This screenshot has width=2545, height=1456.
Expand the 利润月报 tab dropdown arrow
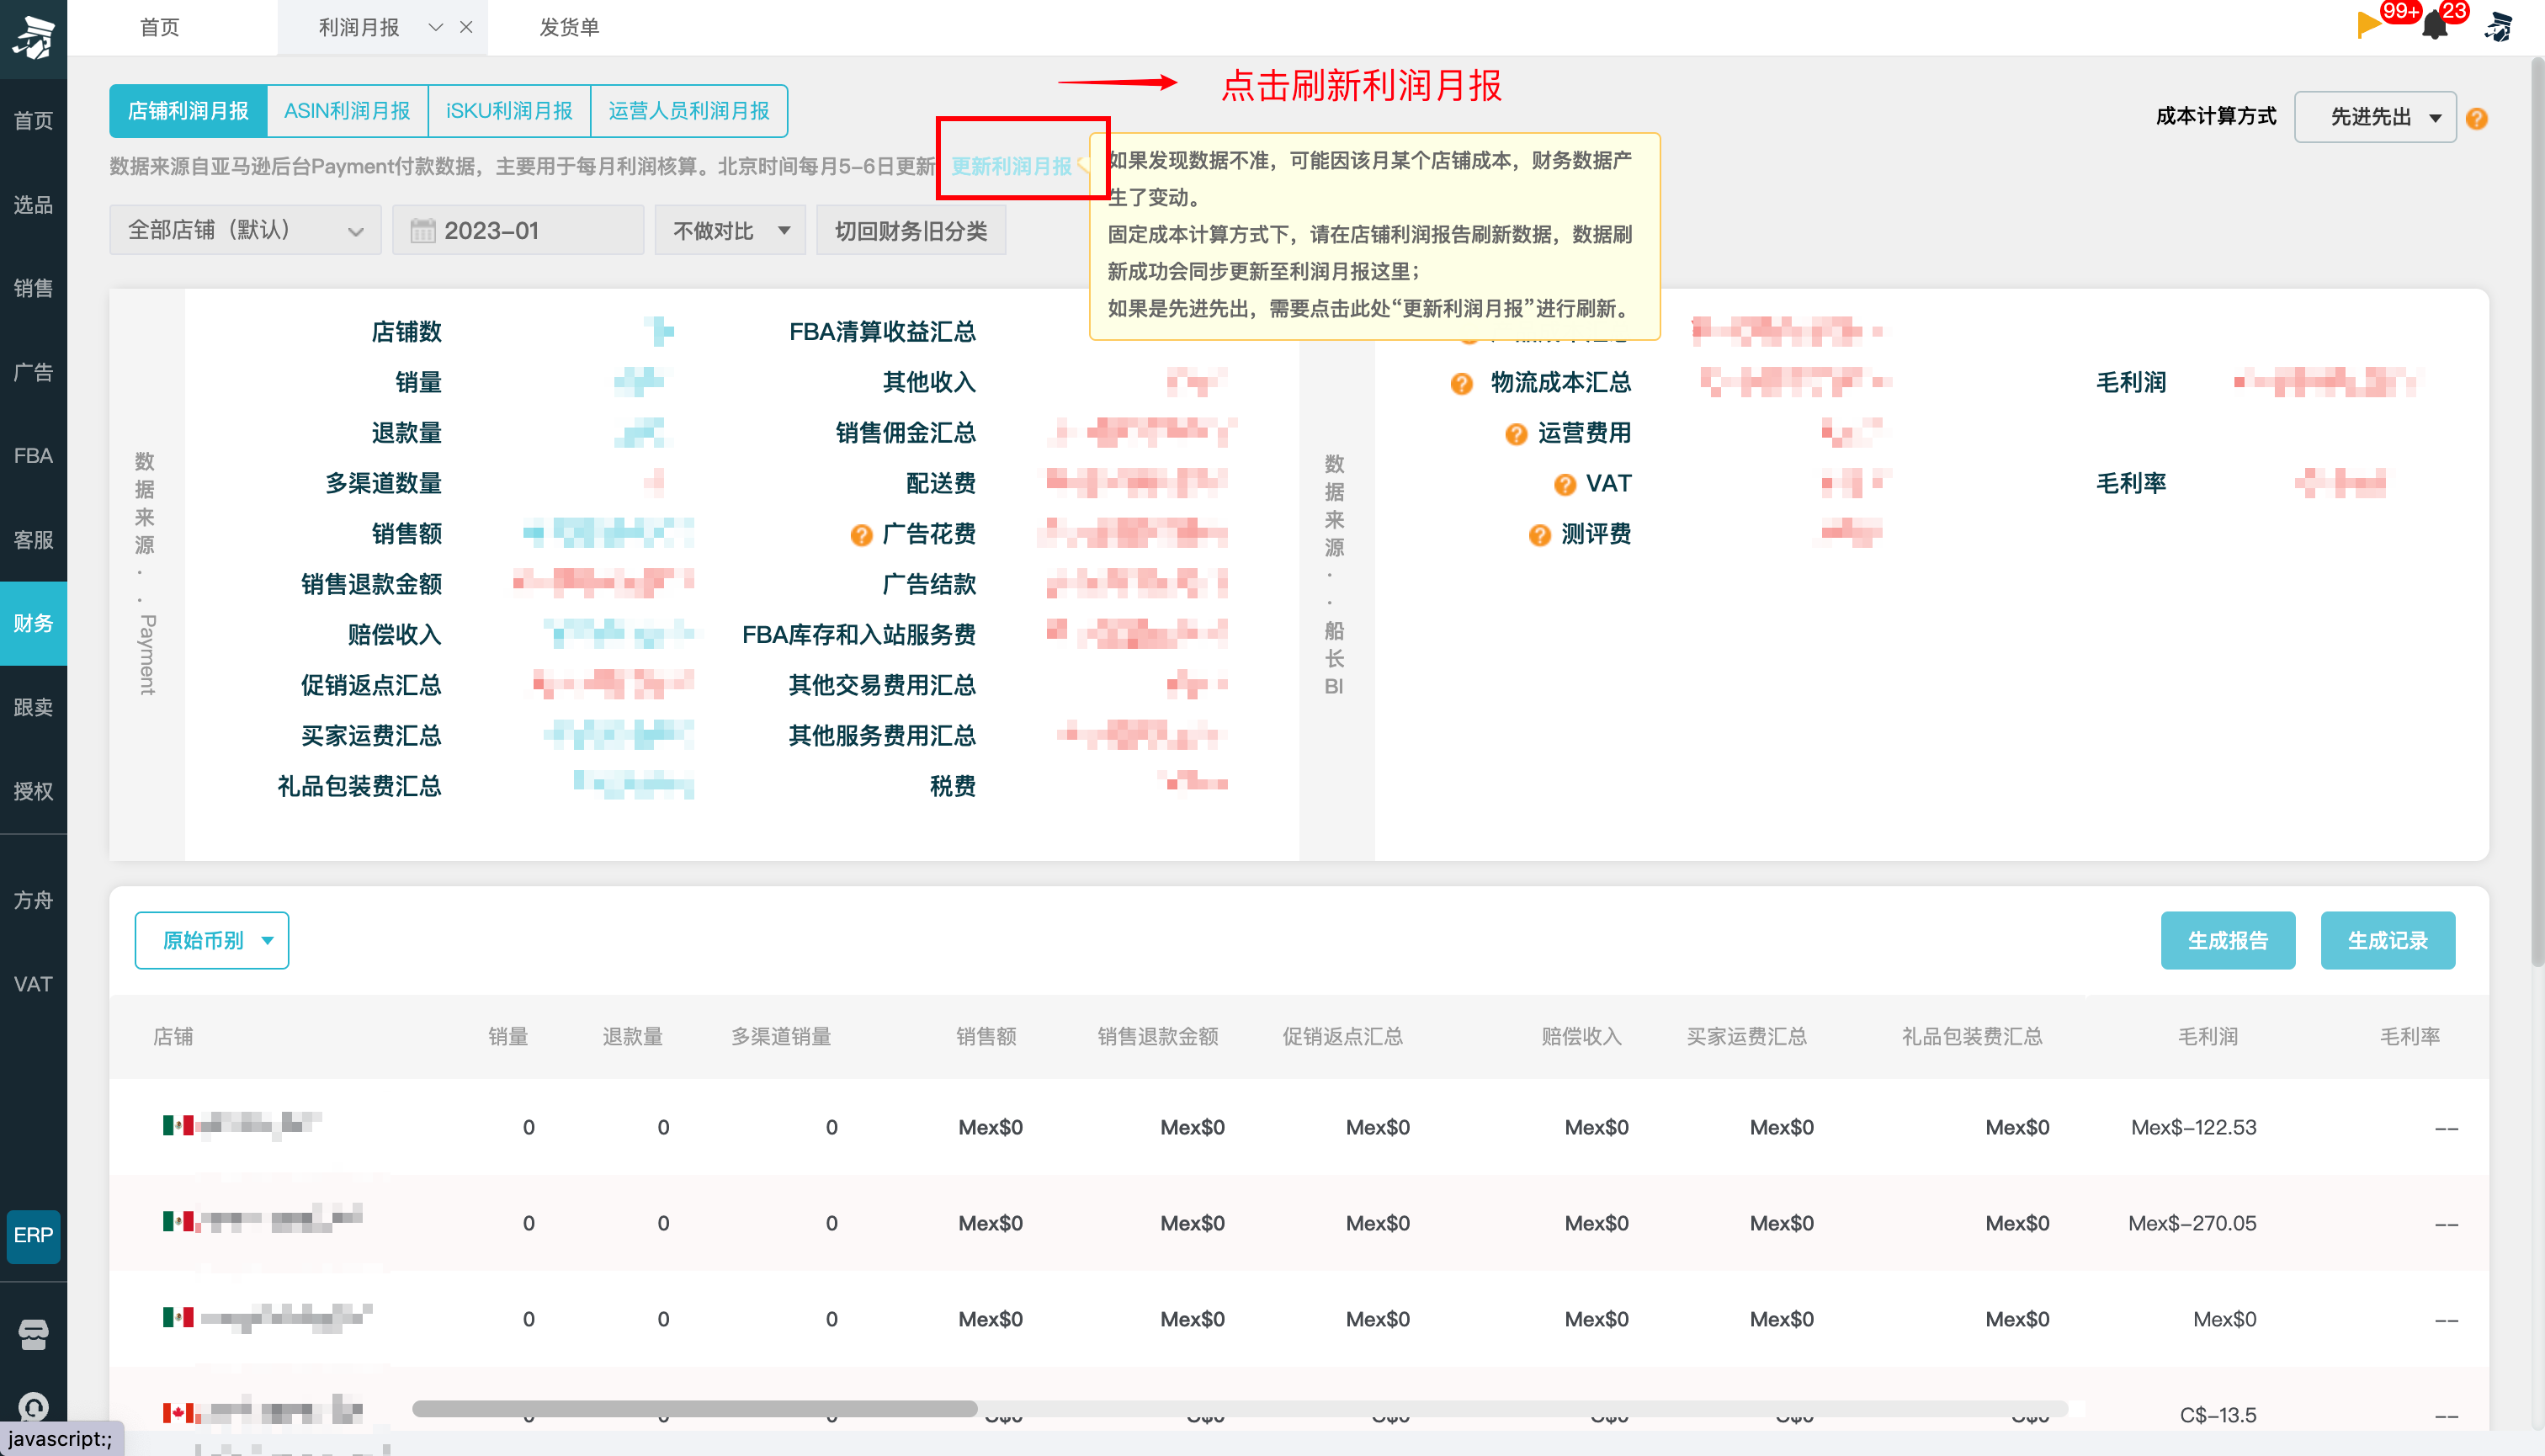[435, 27]
